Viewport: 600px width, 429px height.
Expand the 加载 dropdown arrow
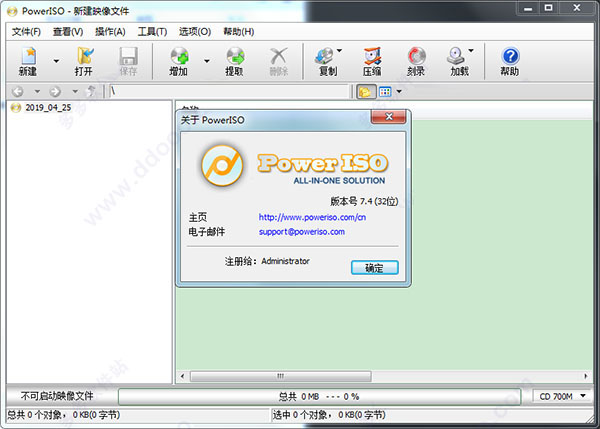click(471, 51)
